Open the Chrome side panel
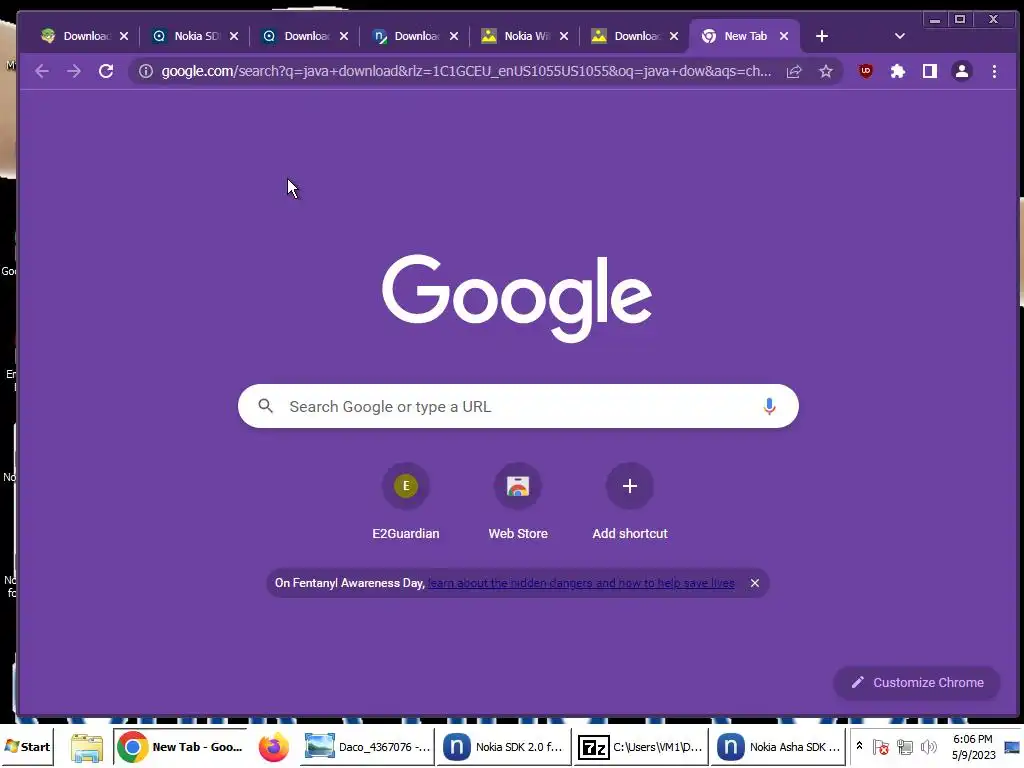The image size is (1024, 768). click(x=930, y=71)
